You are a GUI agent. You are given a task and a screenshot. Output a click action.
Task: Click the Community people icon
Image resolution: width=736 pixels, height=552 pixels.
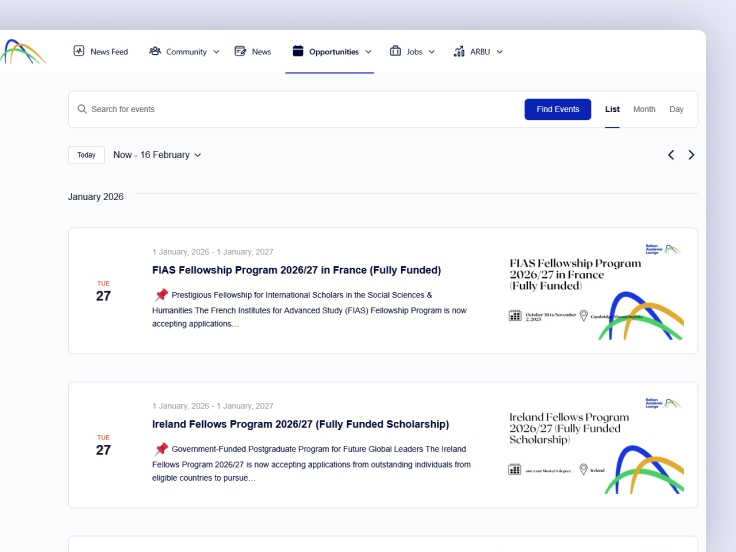pyautogui.click(x=155, y=51)
